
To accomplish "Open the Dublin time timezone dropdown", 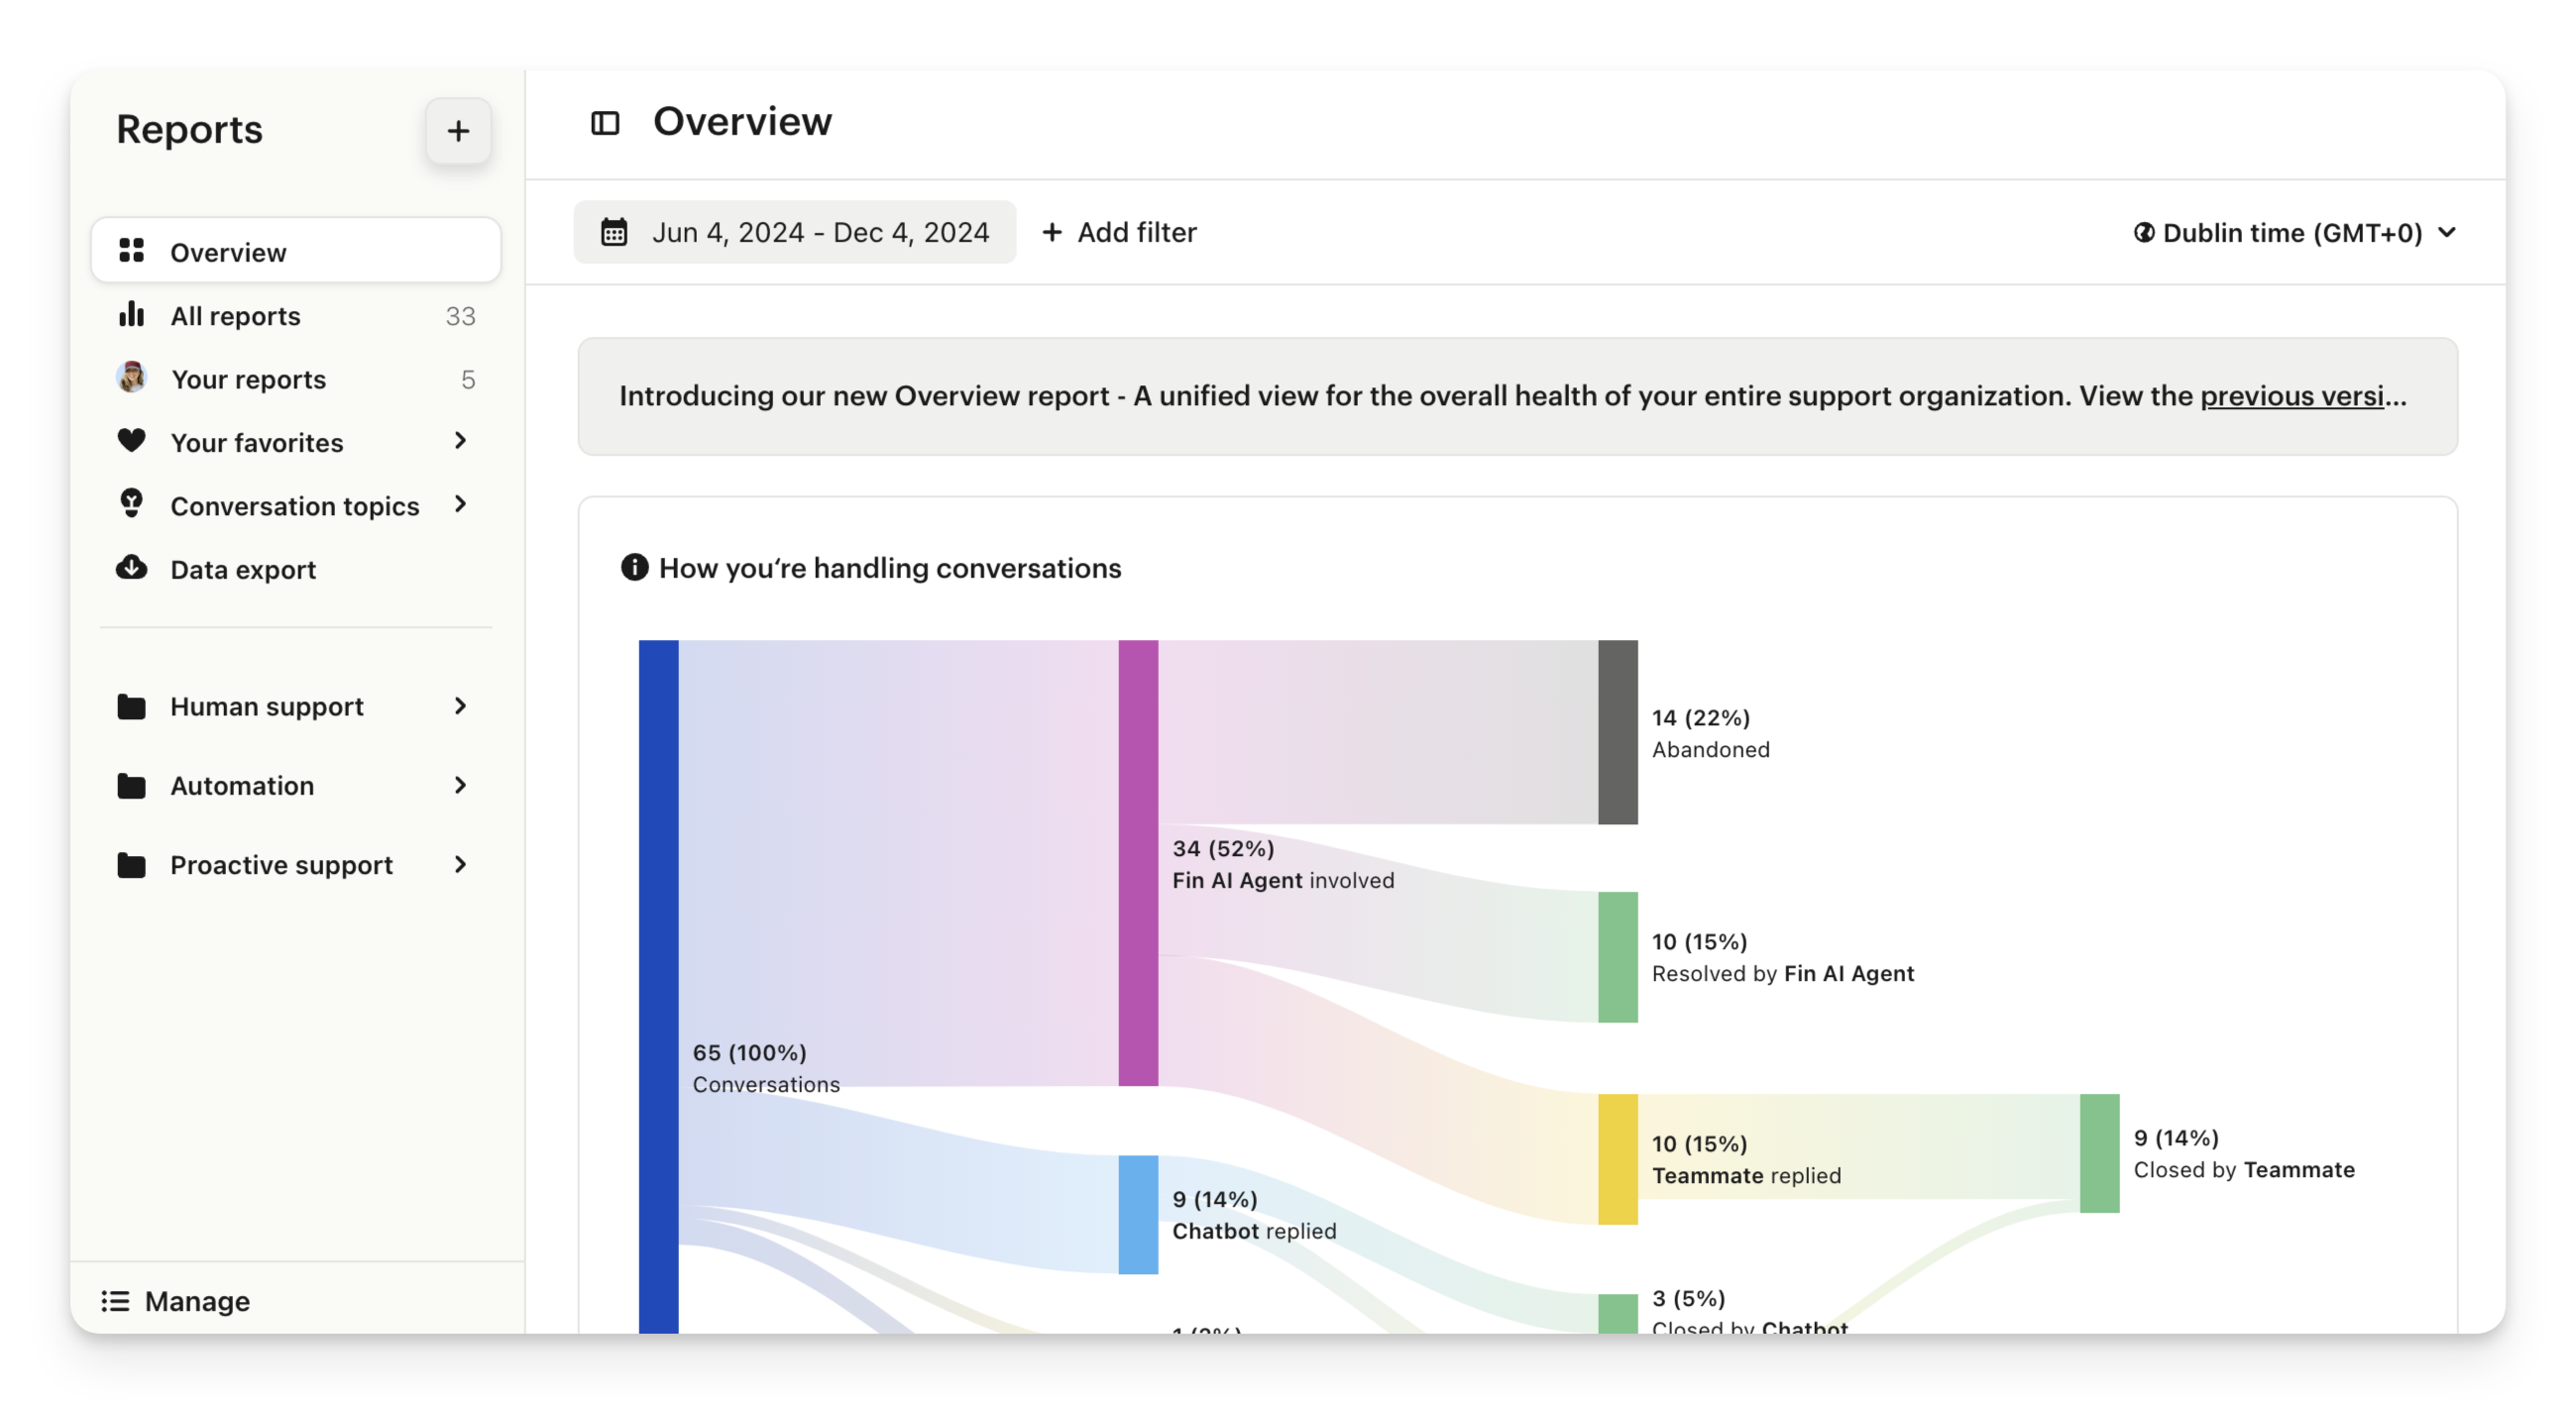I will tap(2294, 233).
